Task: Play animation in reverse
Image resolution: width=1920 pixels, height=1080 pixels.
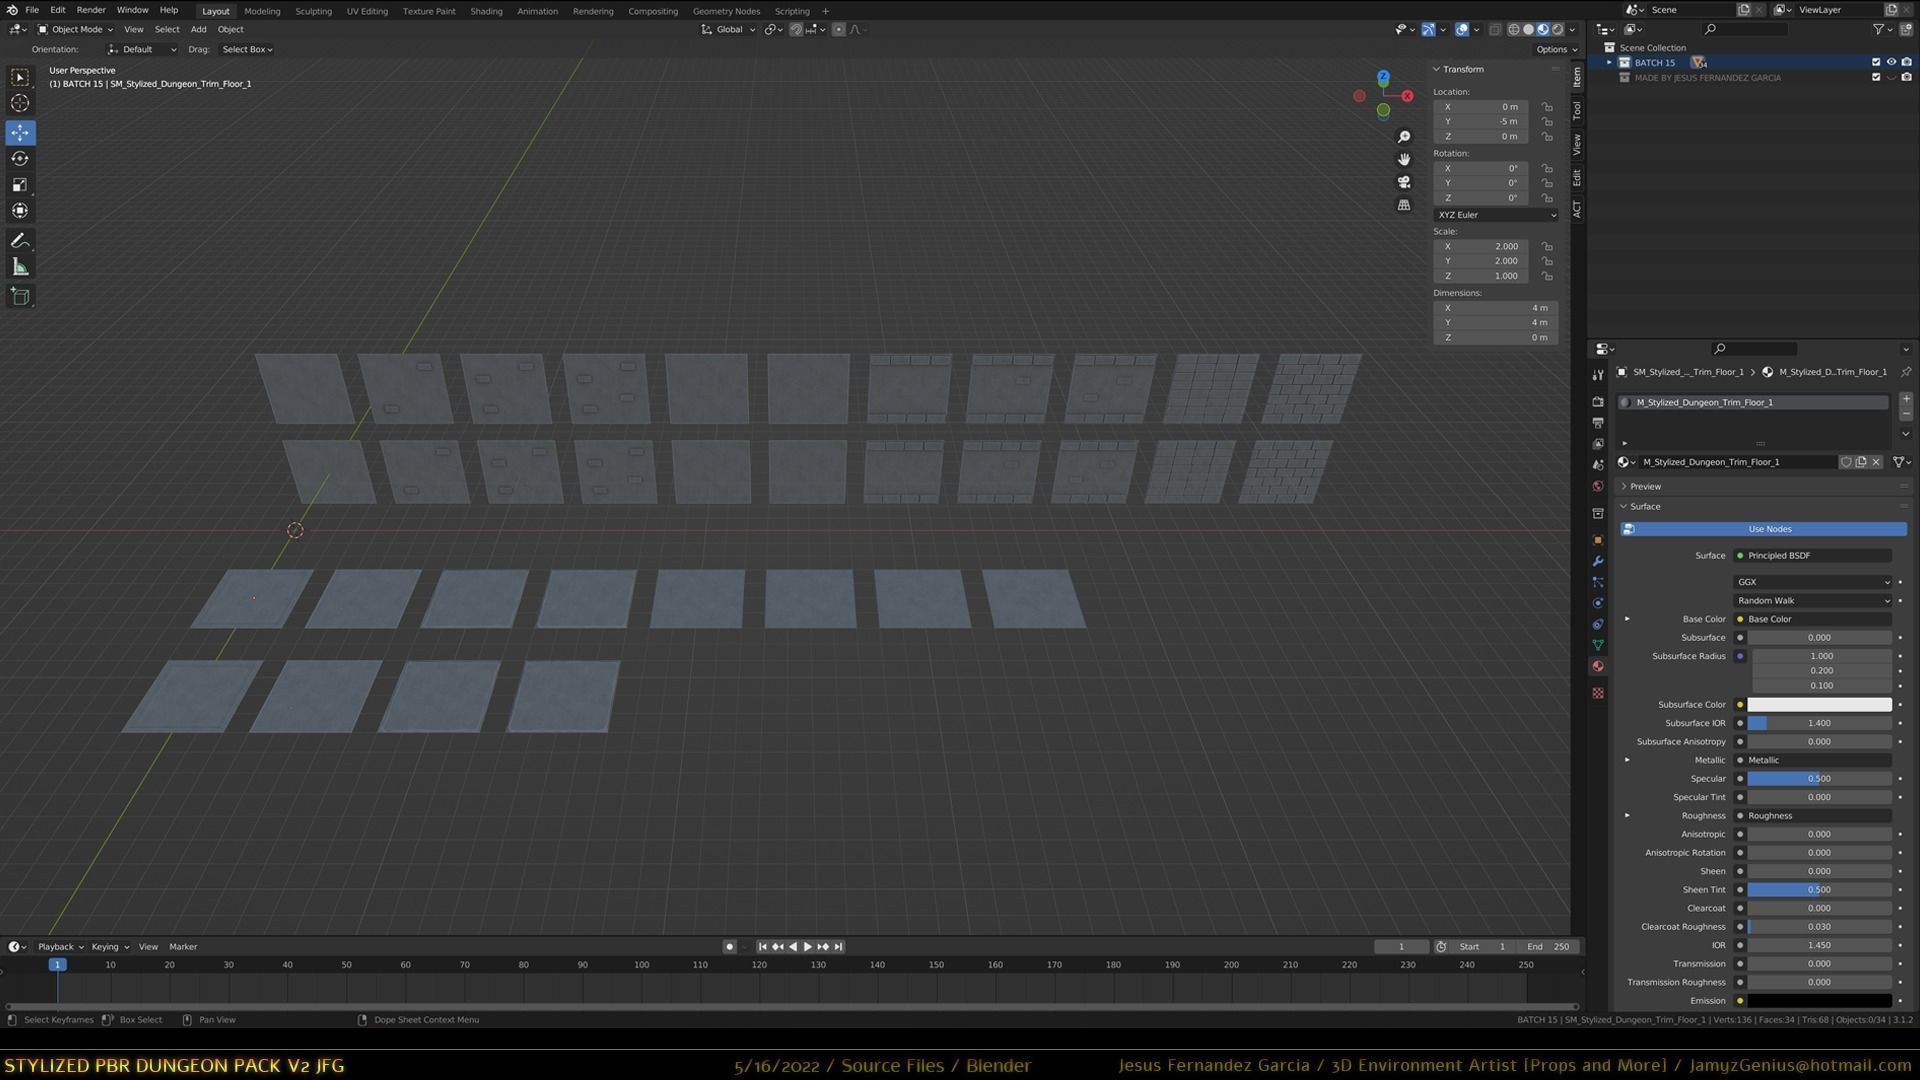Action: point(793,947)
